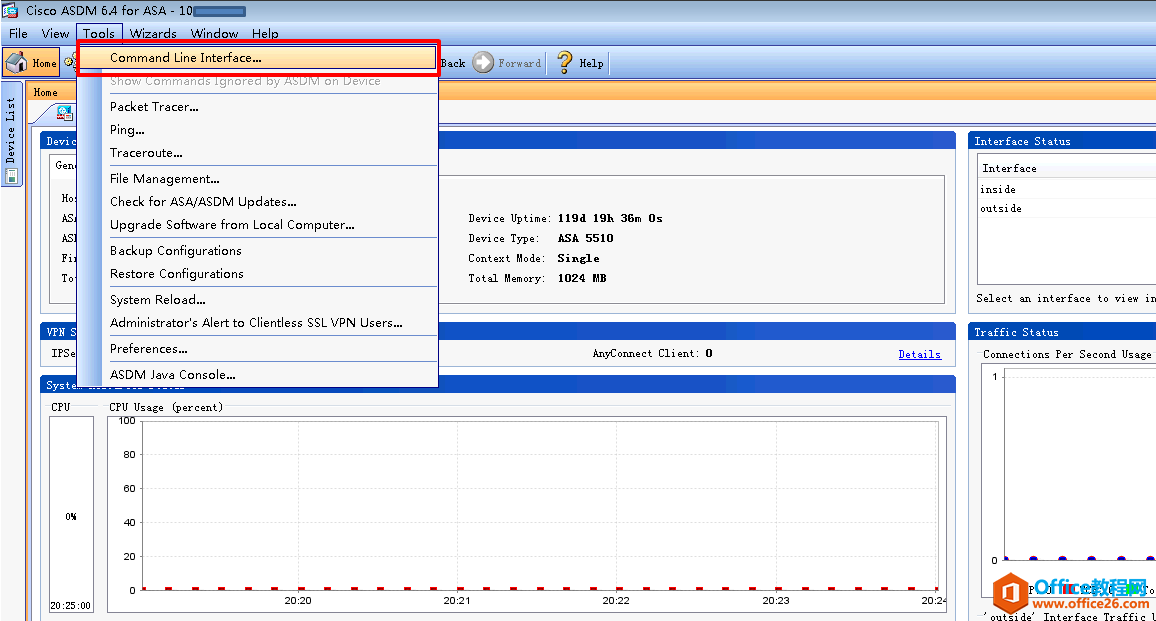1156x621 pixels.
Task: Select Administrator's Alert to Clientless SSL VPN Users
Action: tap(257, 322)
